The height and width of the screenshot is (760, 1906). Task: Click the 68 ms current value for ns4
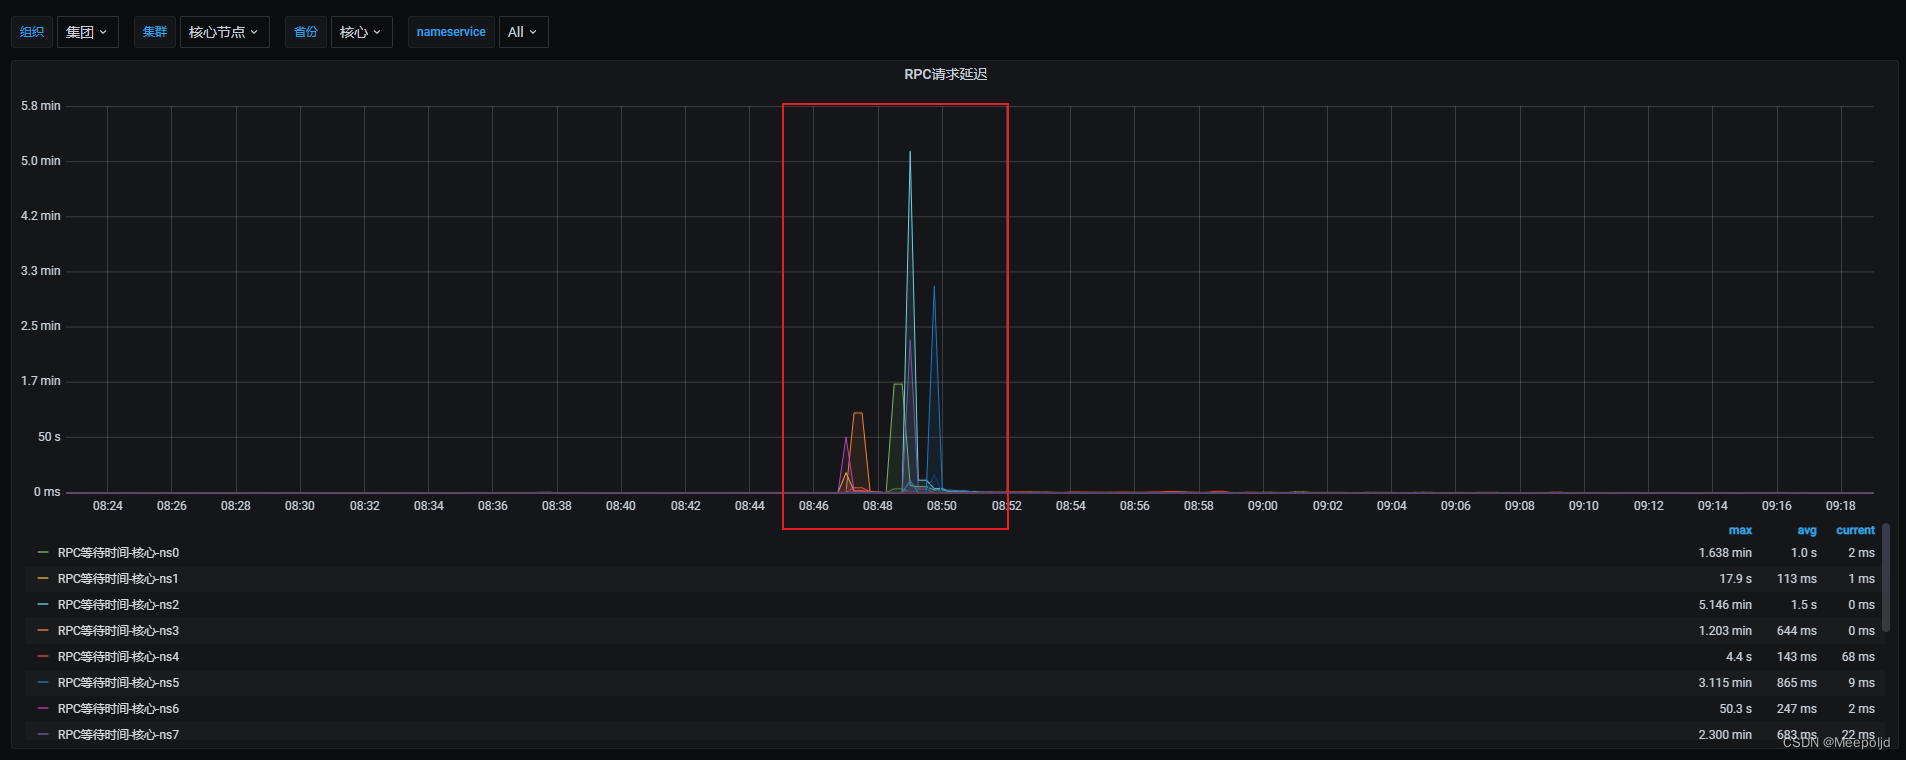click(x=1858, y=657)
